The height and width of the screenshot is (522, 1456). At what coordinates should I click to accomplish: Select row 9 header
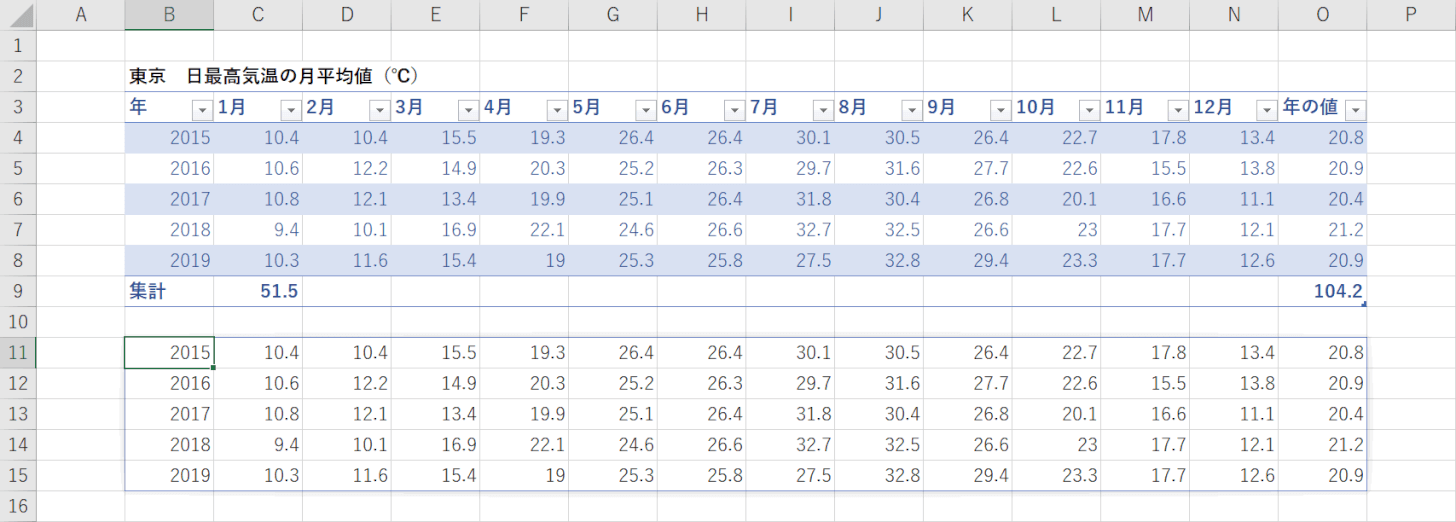[x=18, y=292]
